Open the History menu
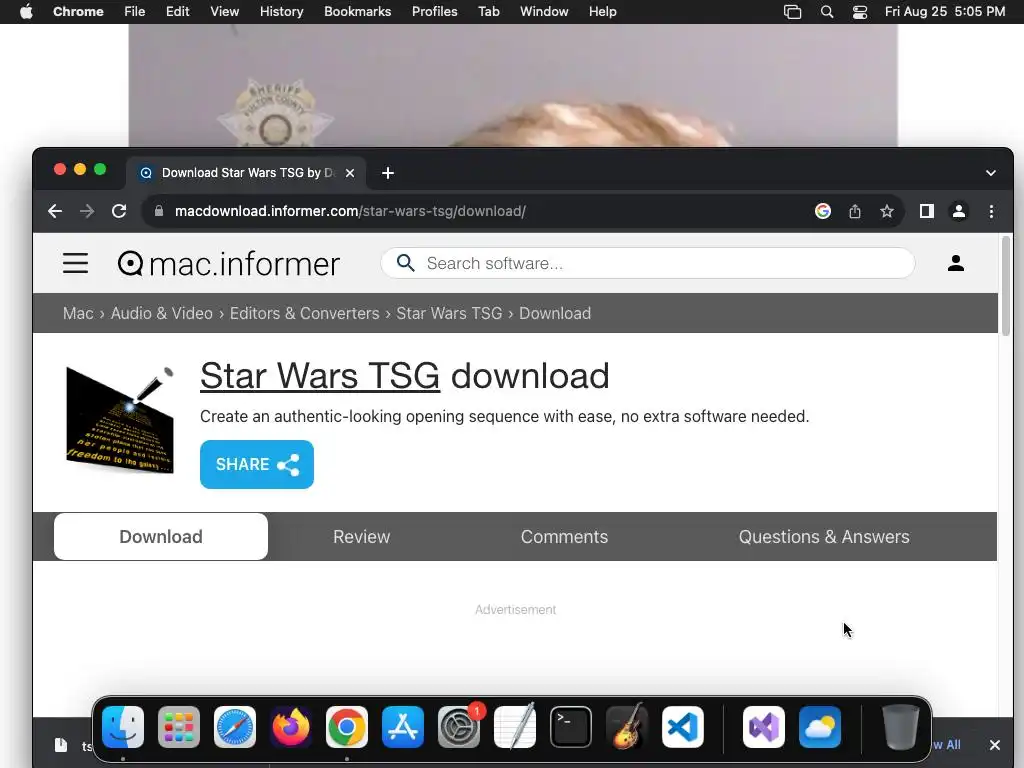1024x768 pixels. click(281, 12)
